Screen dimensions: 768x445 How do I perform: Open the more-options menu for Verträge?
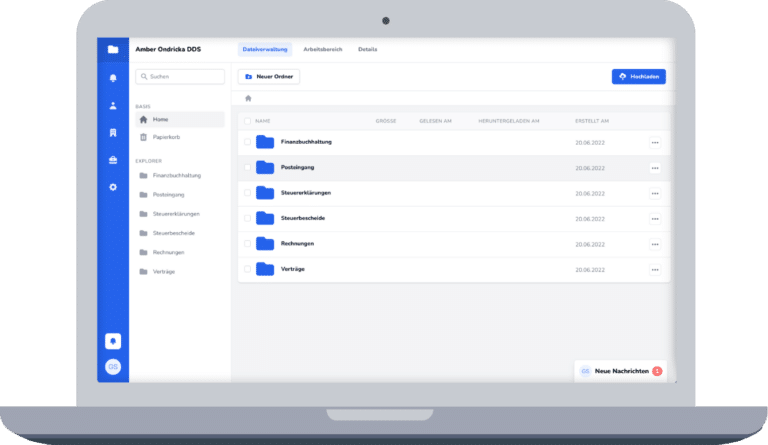(x=655, y=270)
